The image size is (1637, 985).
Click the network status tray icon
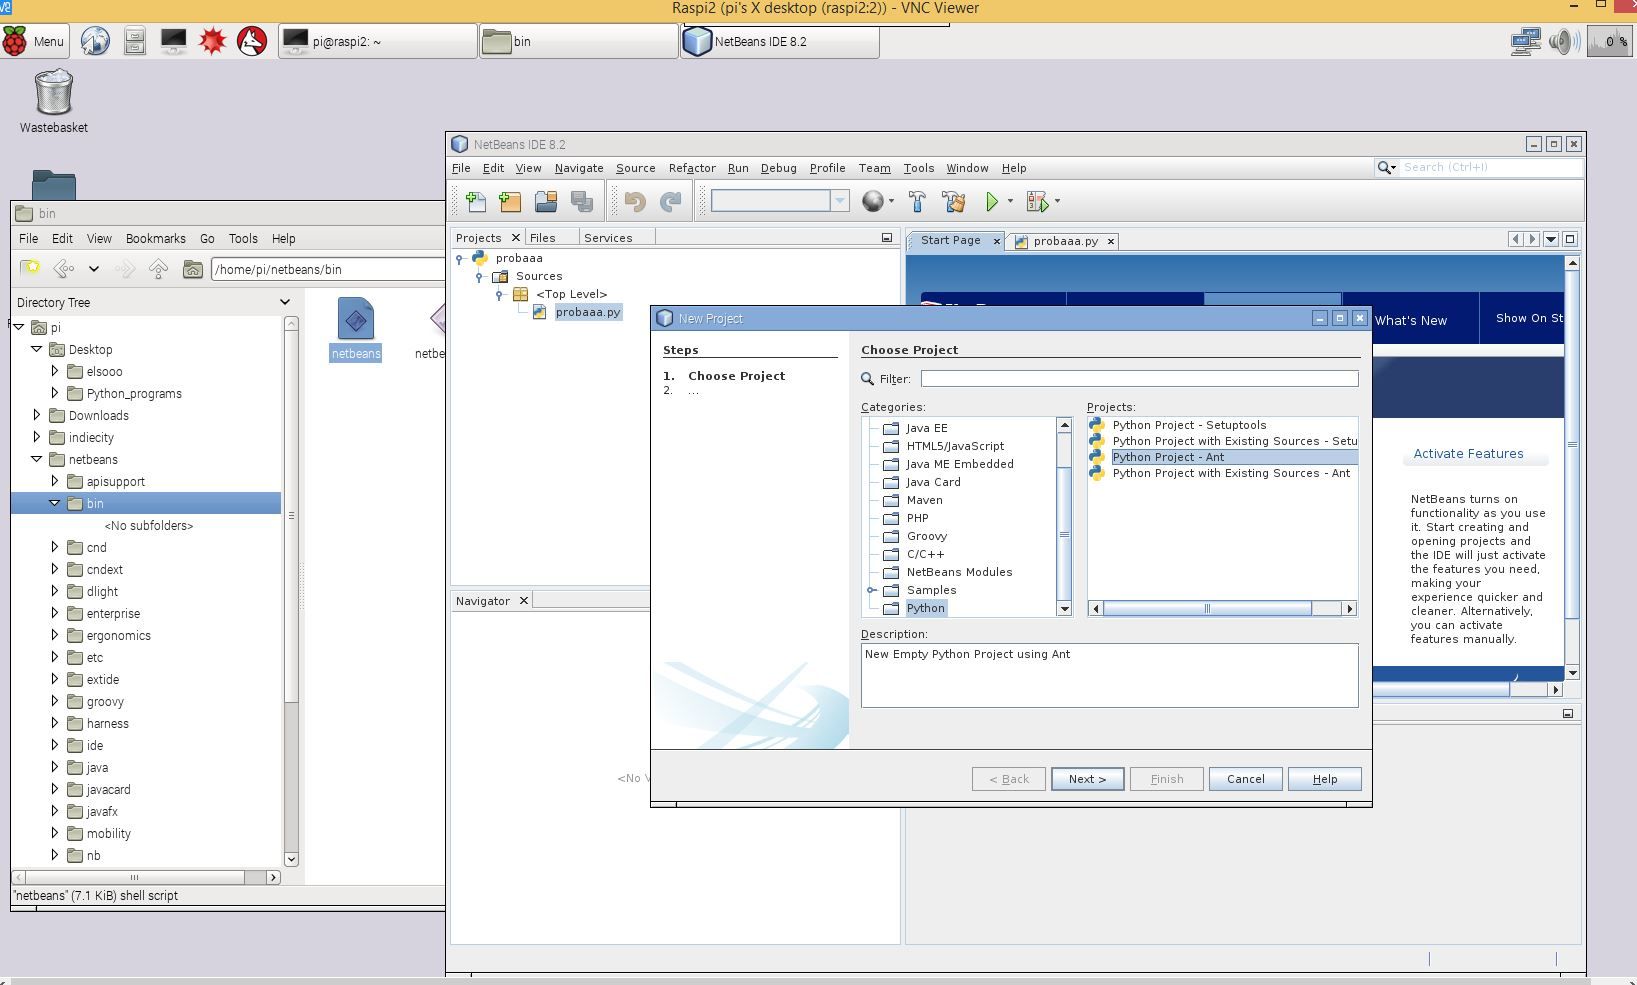pos(1525,41)
